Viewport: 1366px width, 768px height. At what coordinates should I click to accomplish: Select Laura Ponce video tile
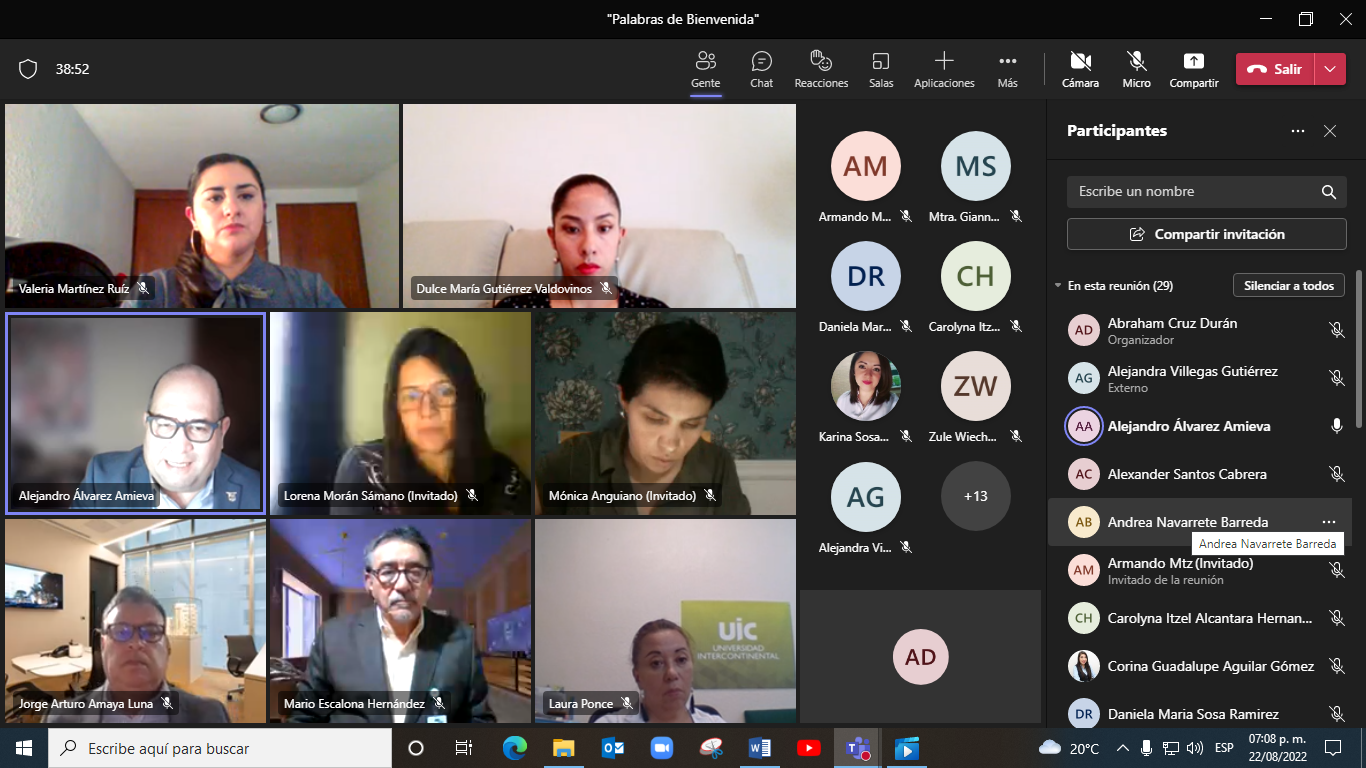coord(665,621)
